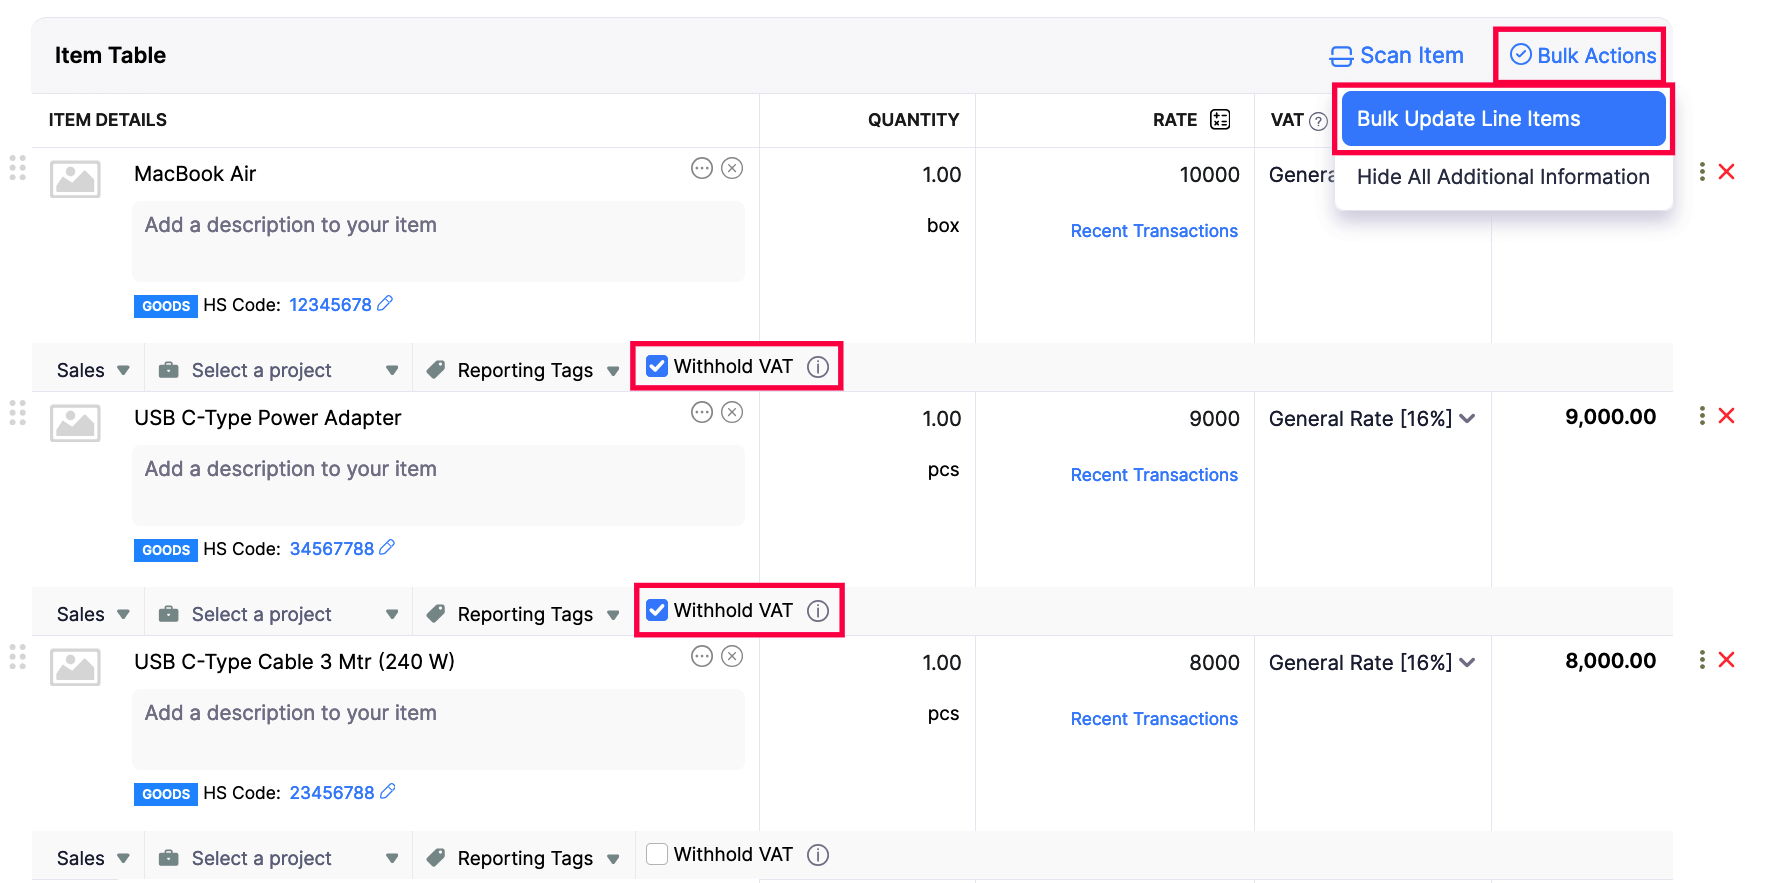Screen dimensions: 1765x883
Task: Open three-dot menu for MacBook Air row
Action: click(1702, 172)
